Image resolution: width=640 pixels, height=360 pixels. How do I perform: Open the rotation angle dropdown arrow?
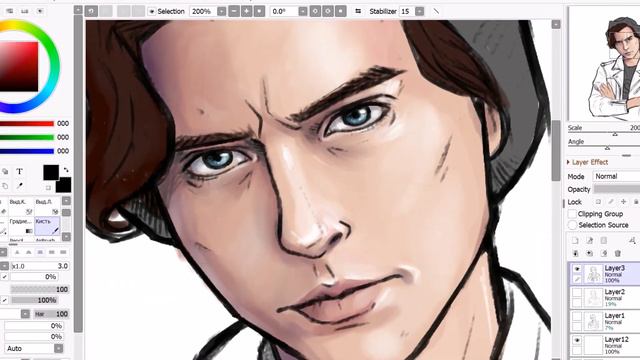[303, 11]
